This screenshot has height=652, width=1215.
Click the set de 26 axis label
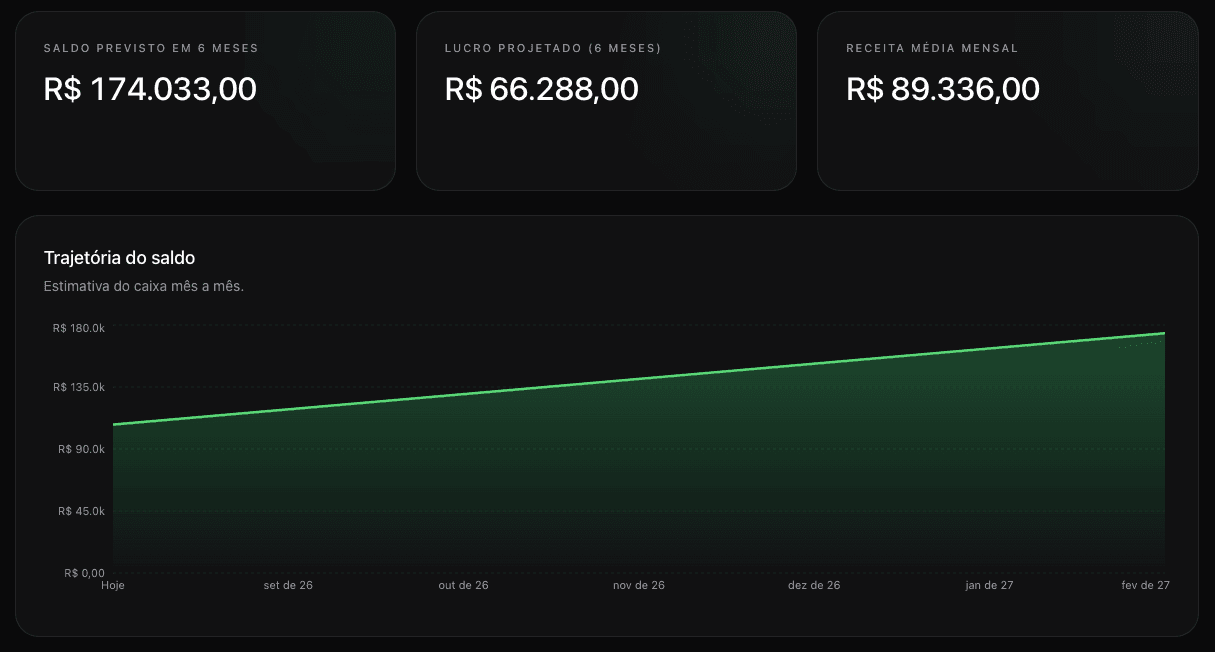pyautogui.click(x=288, y=585)
